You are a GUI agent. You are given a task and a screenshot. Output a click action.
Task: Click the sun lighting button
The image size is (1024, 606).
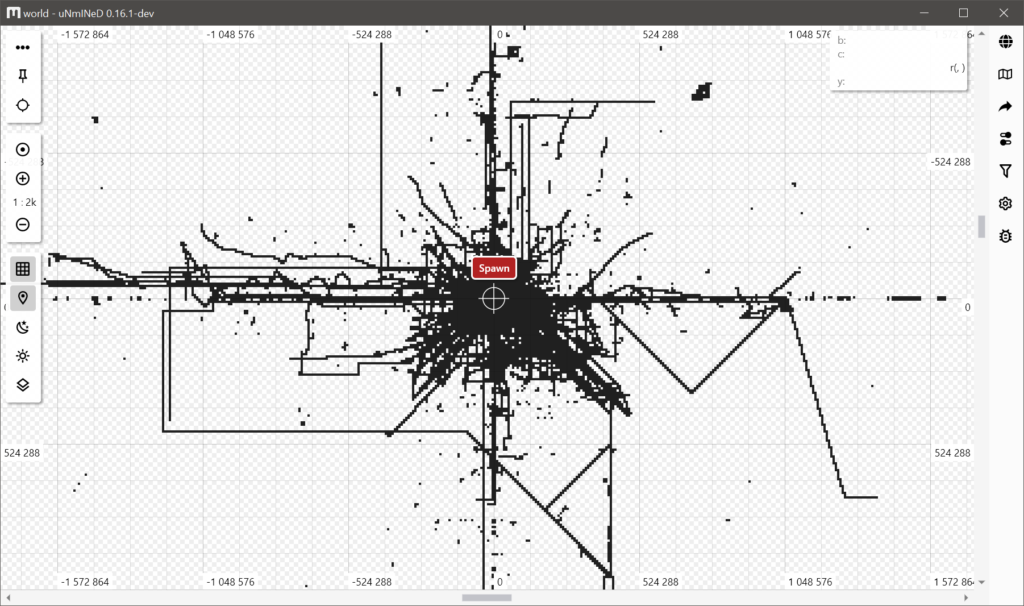coord(23,356)
